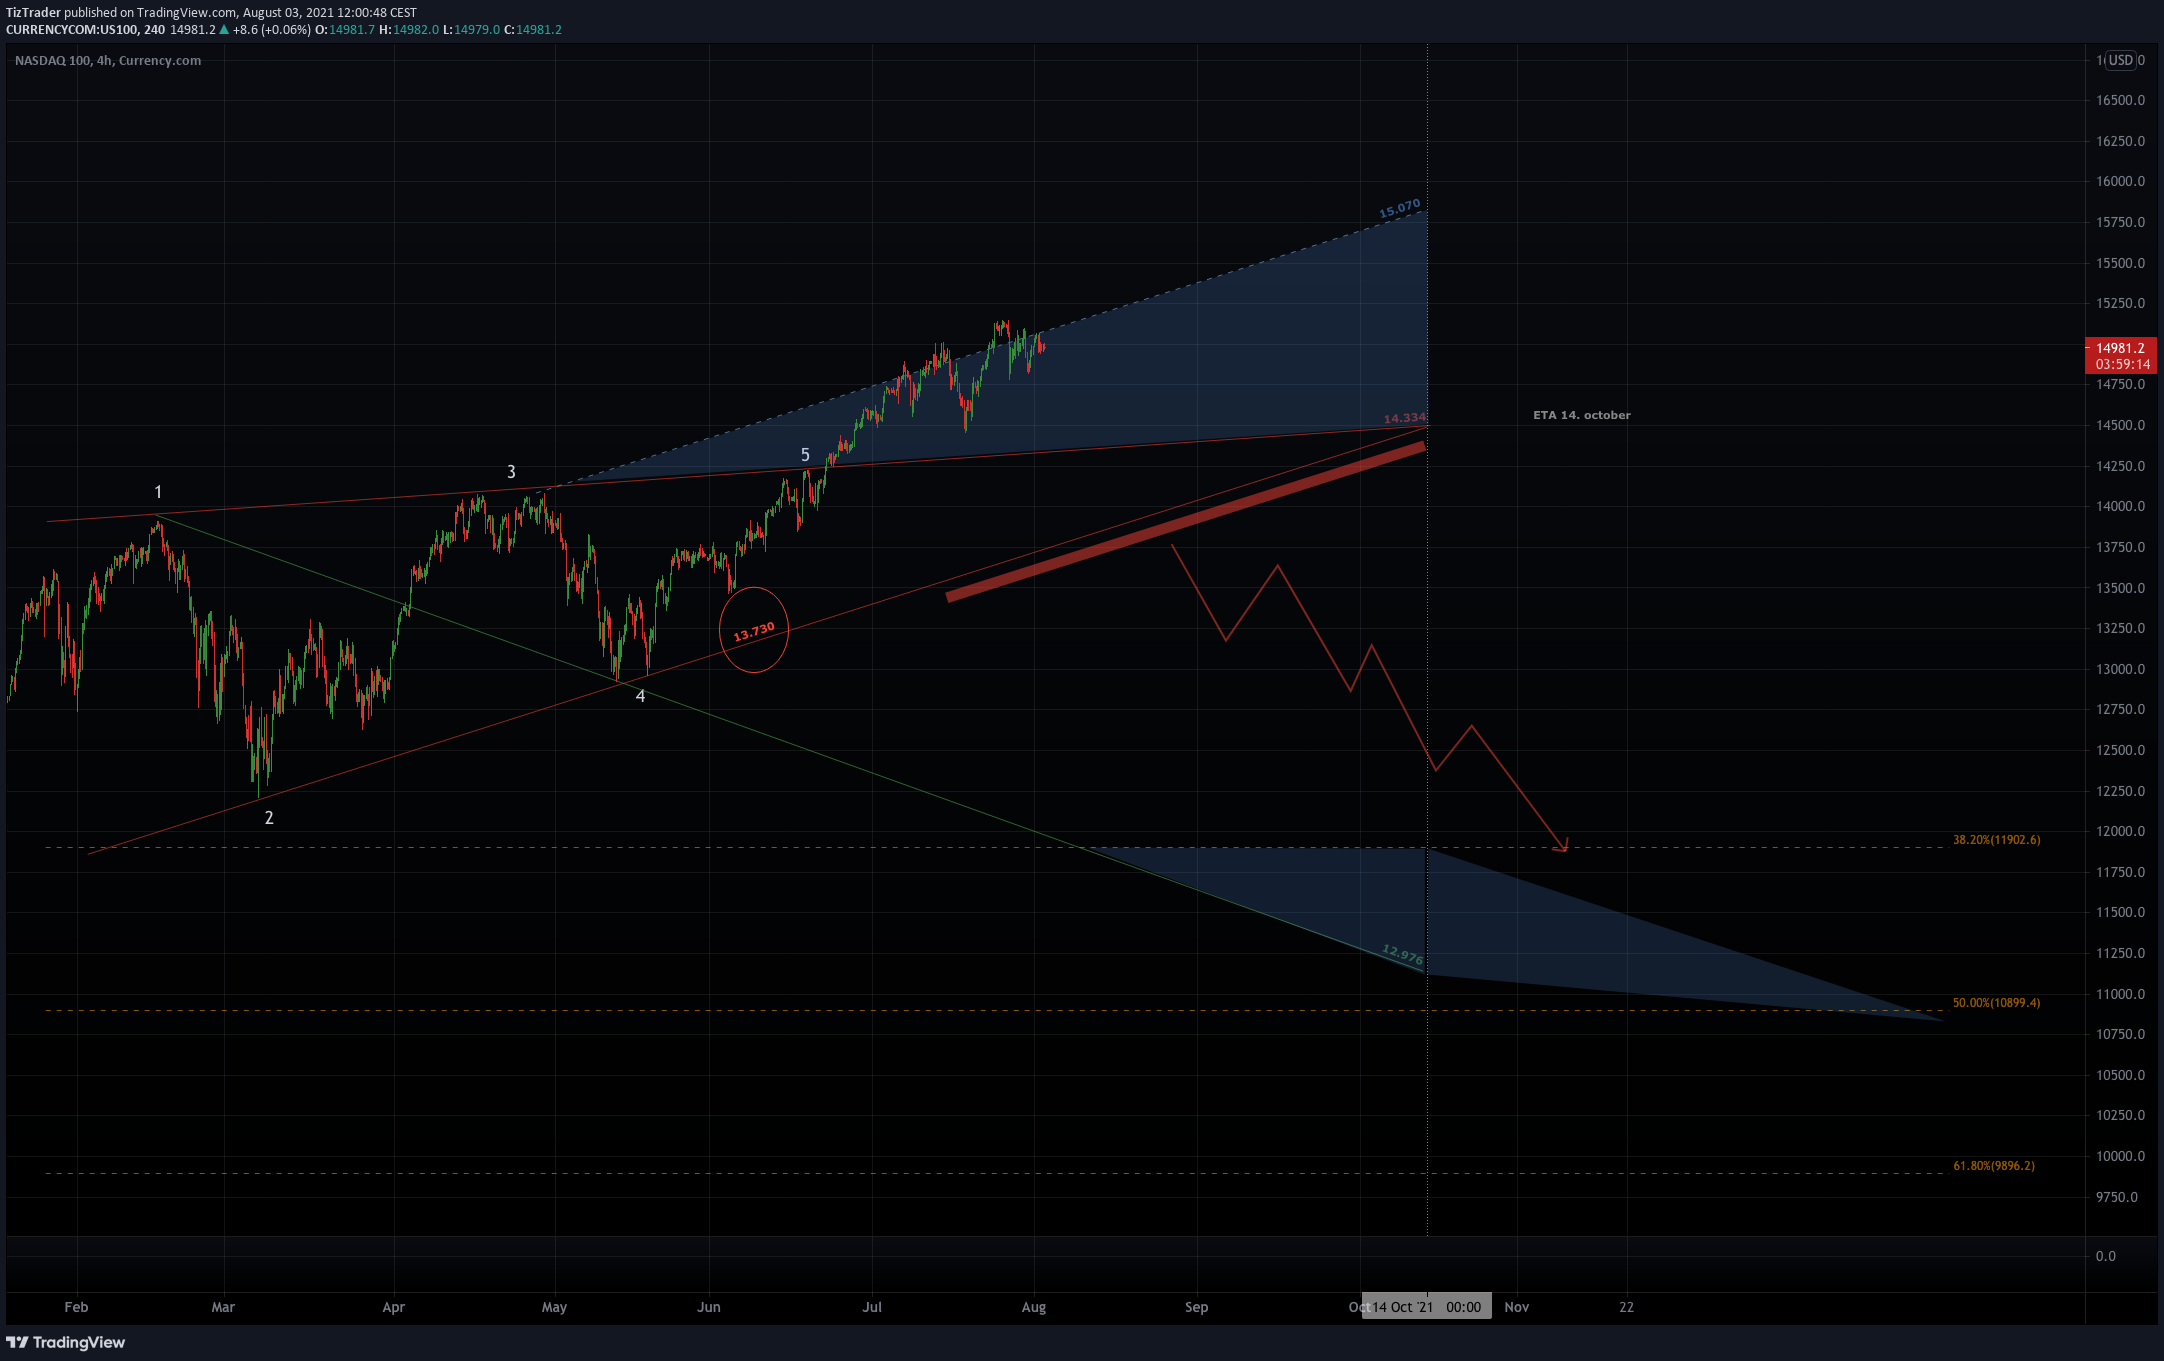Click the 12000.0 price axis label

2121,831
